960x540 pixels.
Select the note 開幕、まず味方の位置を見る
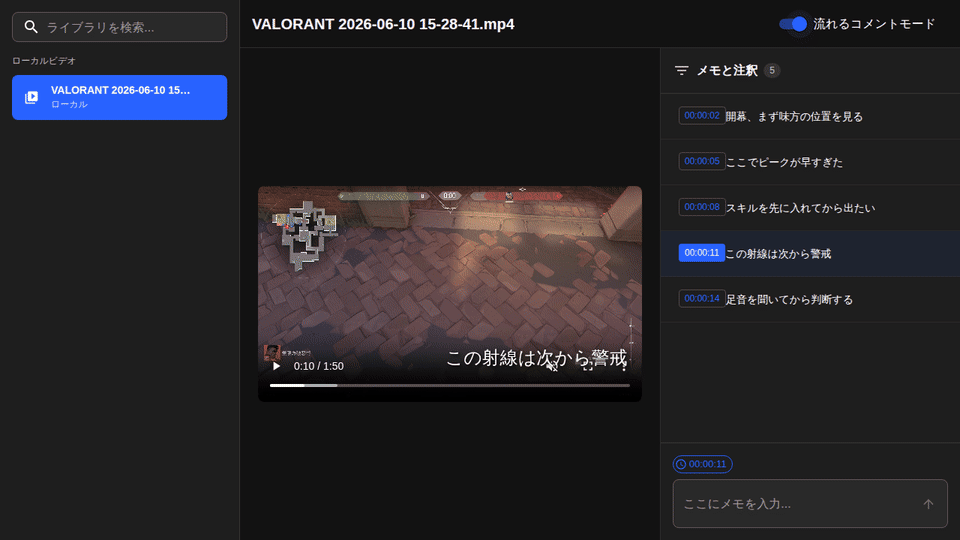click(794, 116)
